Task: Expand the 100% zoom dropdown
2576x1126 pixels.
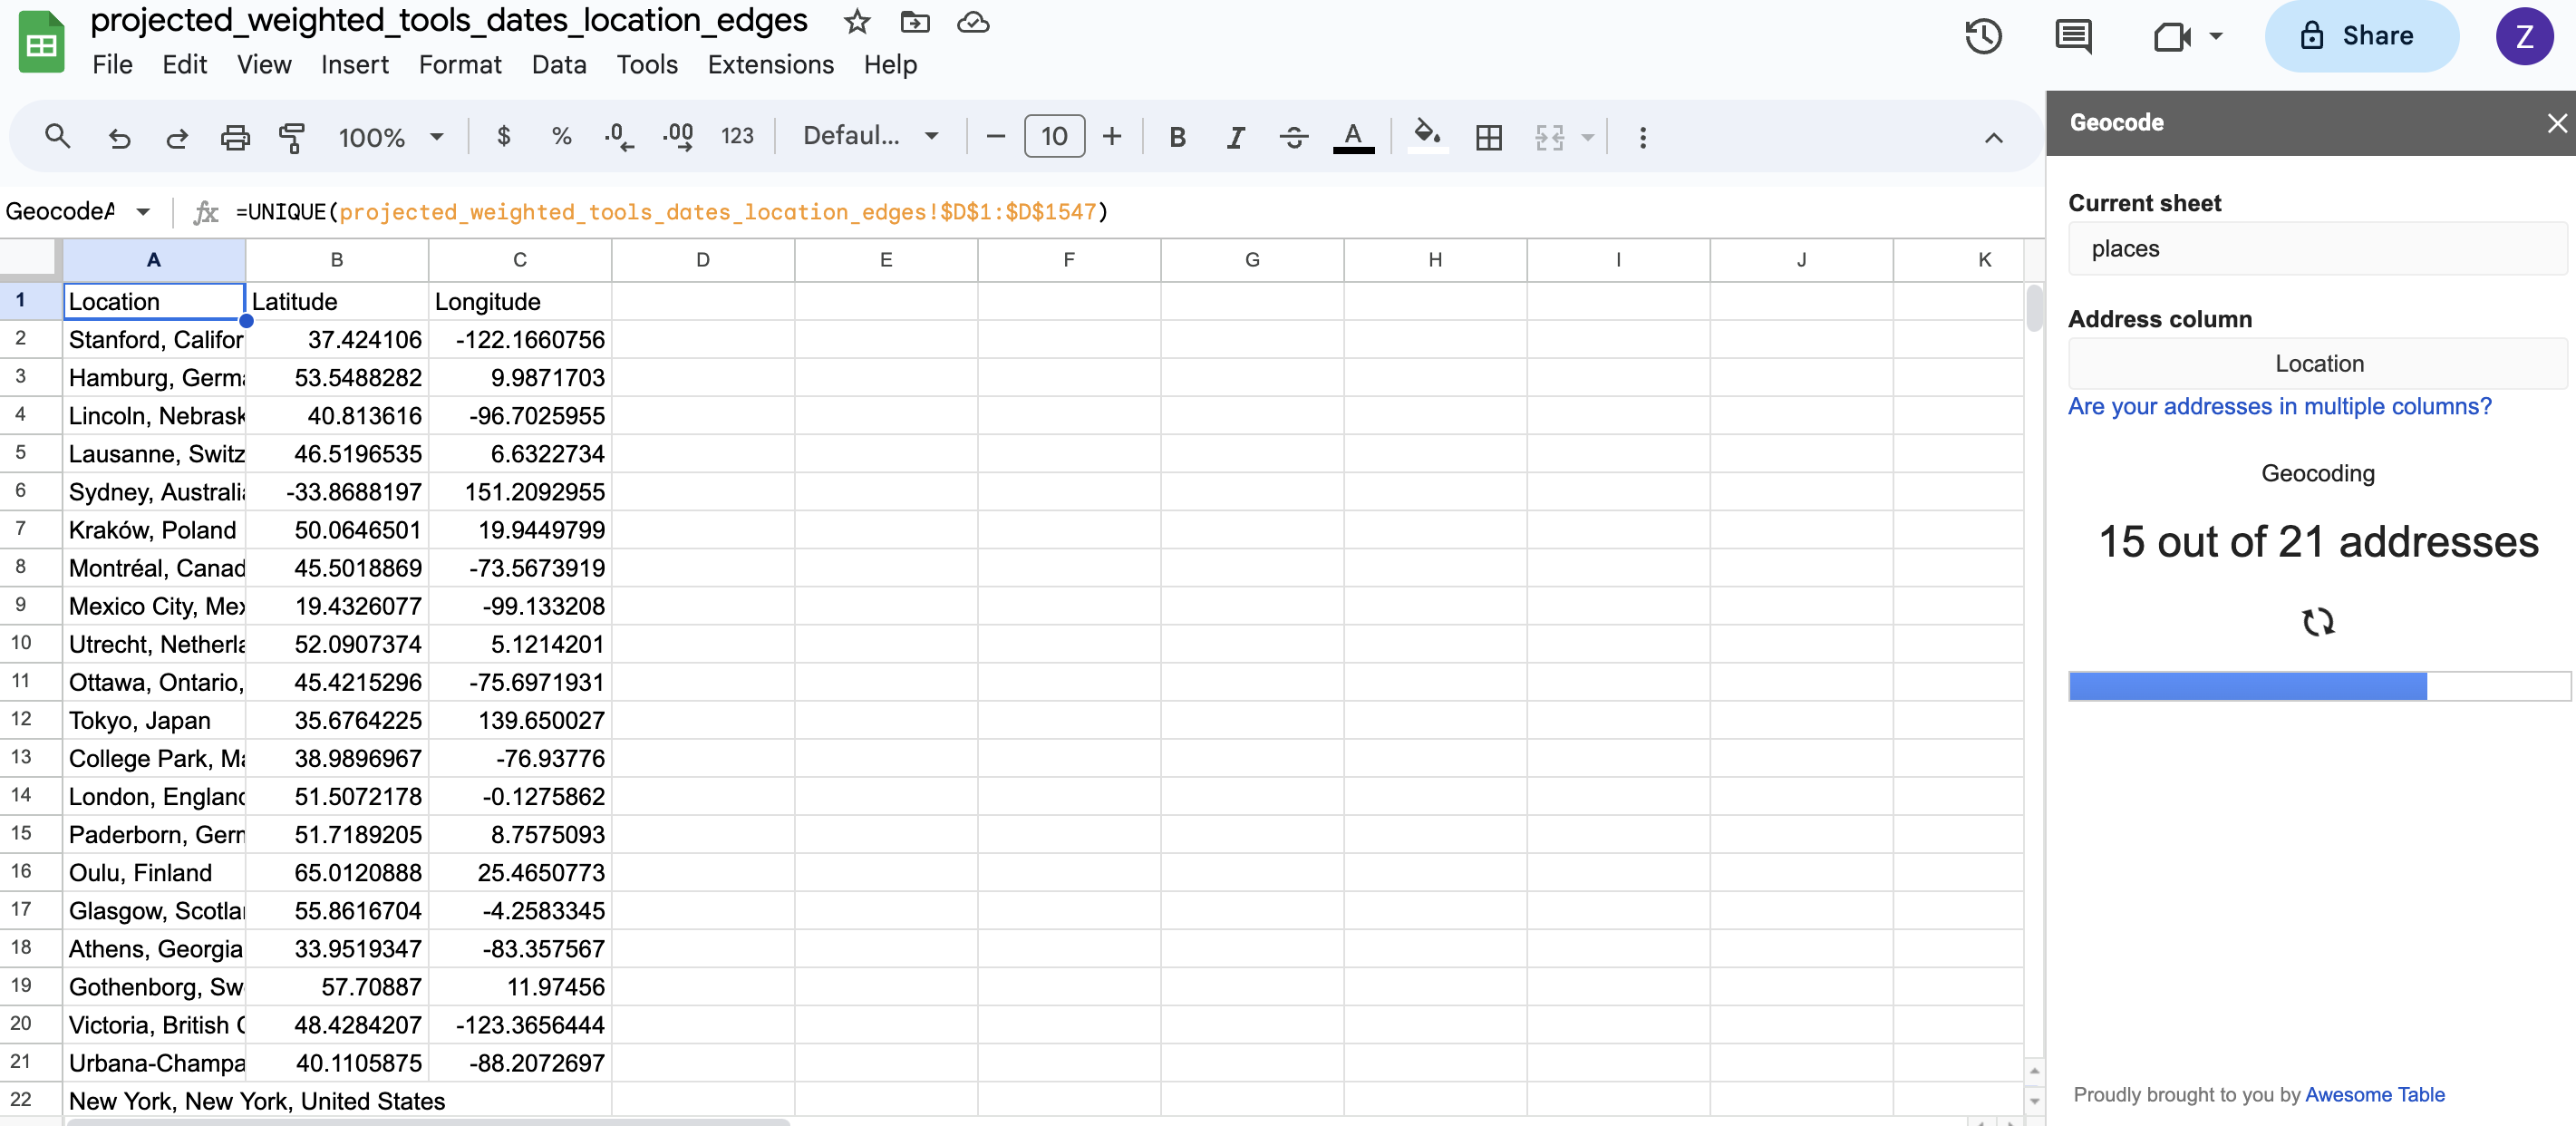Action: click(391, 137)
